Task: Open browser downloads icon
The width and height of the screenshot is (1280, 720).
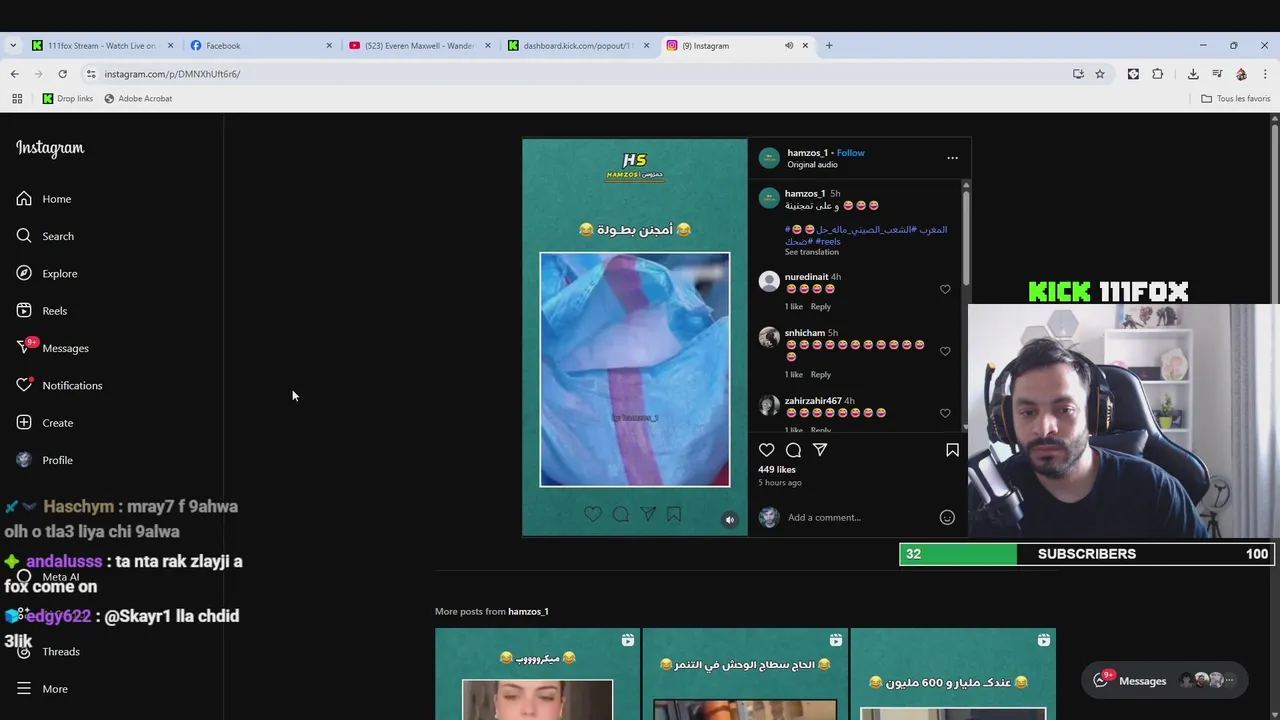Action: [1193, 74]
